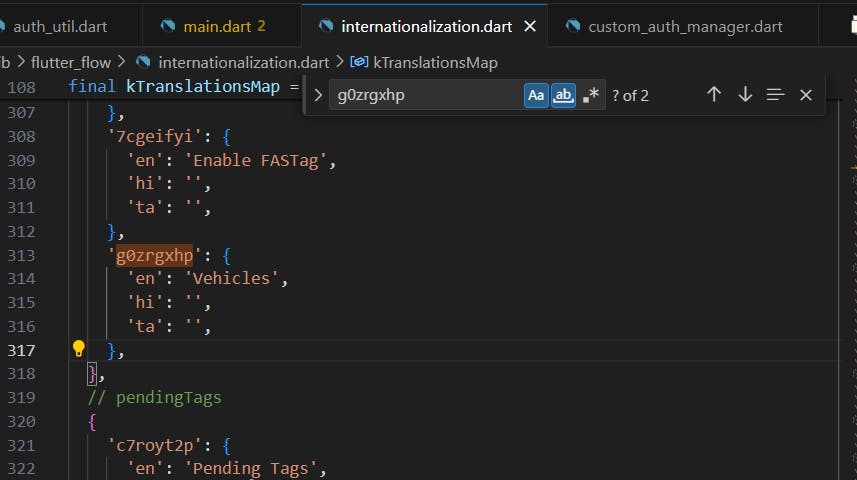This screenshot has width=857, height=480.
Task: Go to the previous search match
Action: coord(714,94)
